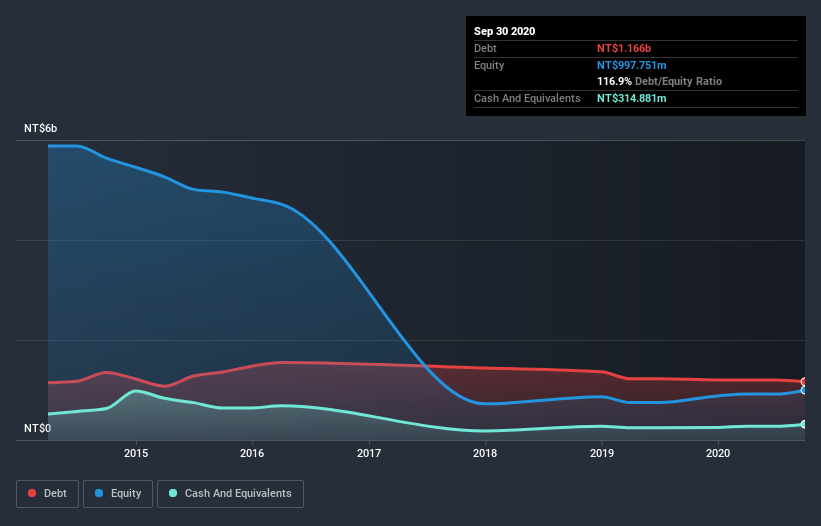Click the 2016 x-axis label

click(x=252, y=453)
